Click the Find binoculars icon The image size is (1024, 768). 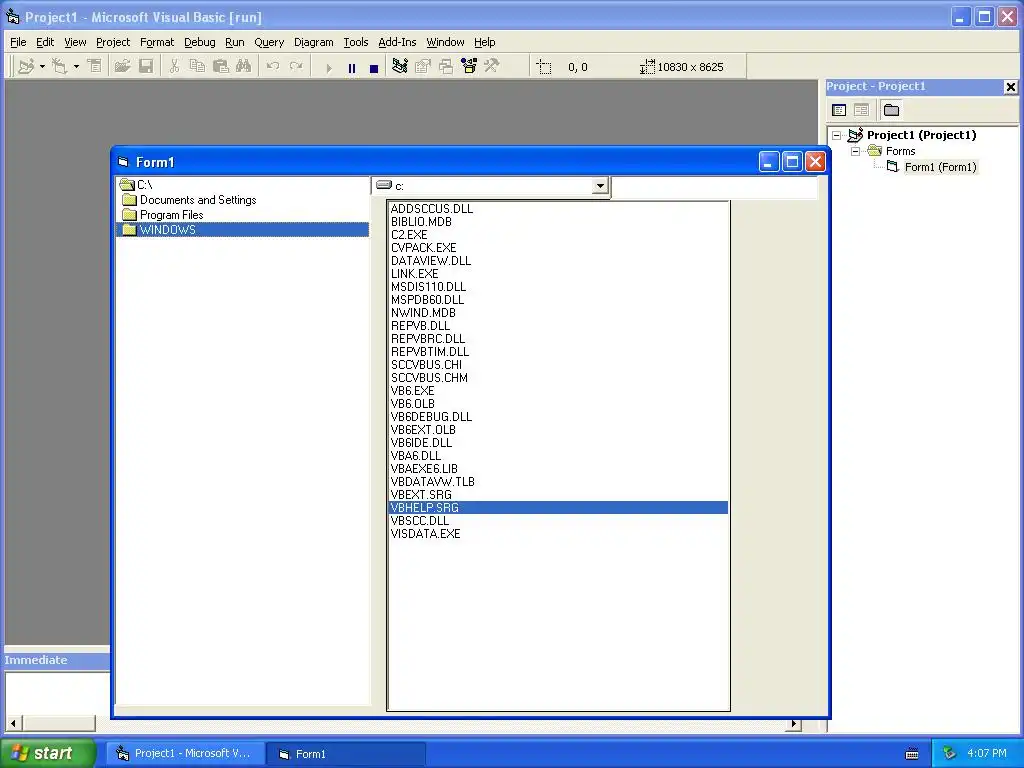pos(244,67)
